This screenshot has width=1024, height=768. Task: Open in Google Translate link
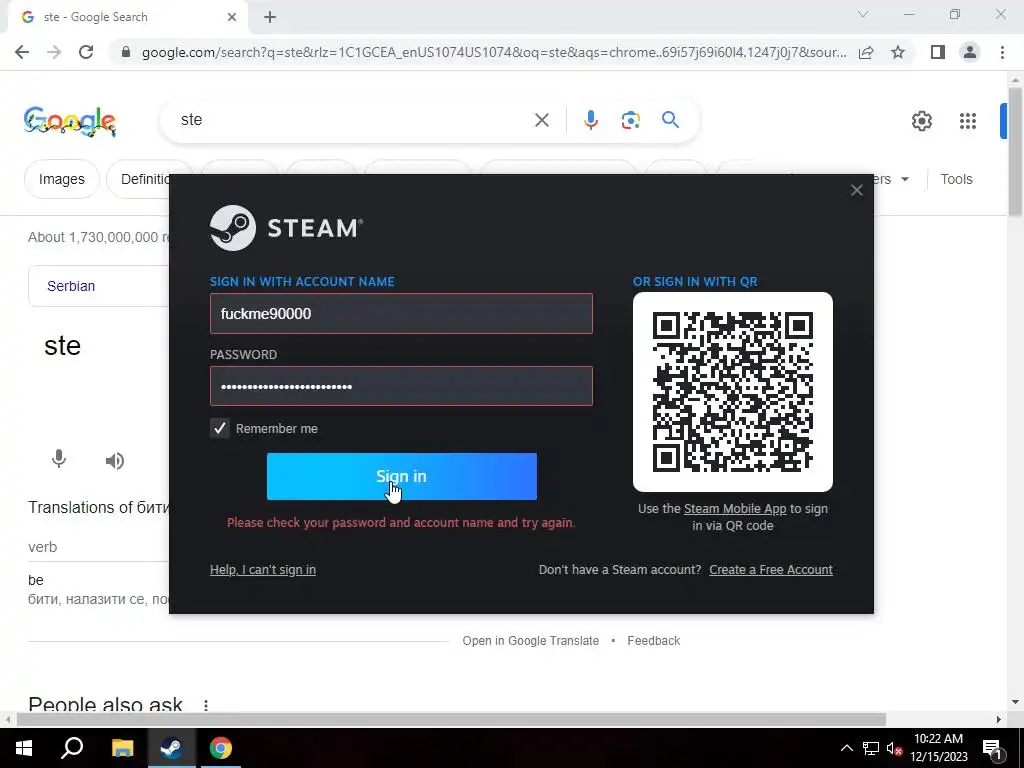tap(530, 641)
